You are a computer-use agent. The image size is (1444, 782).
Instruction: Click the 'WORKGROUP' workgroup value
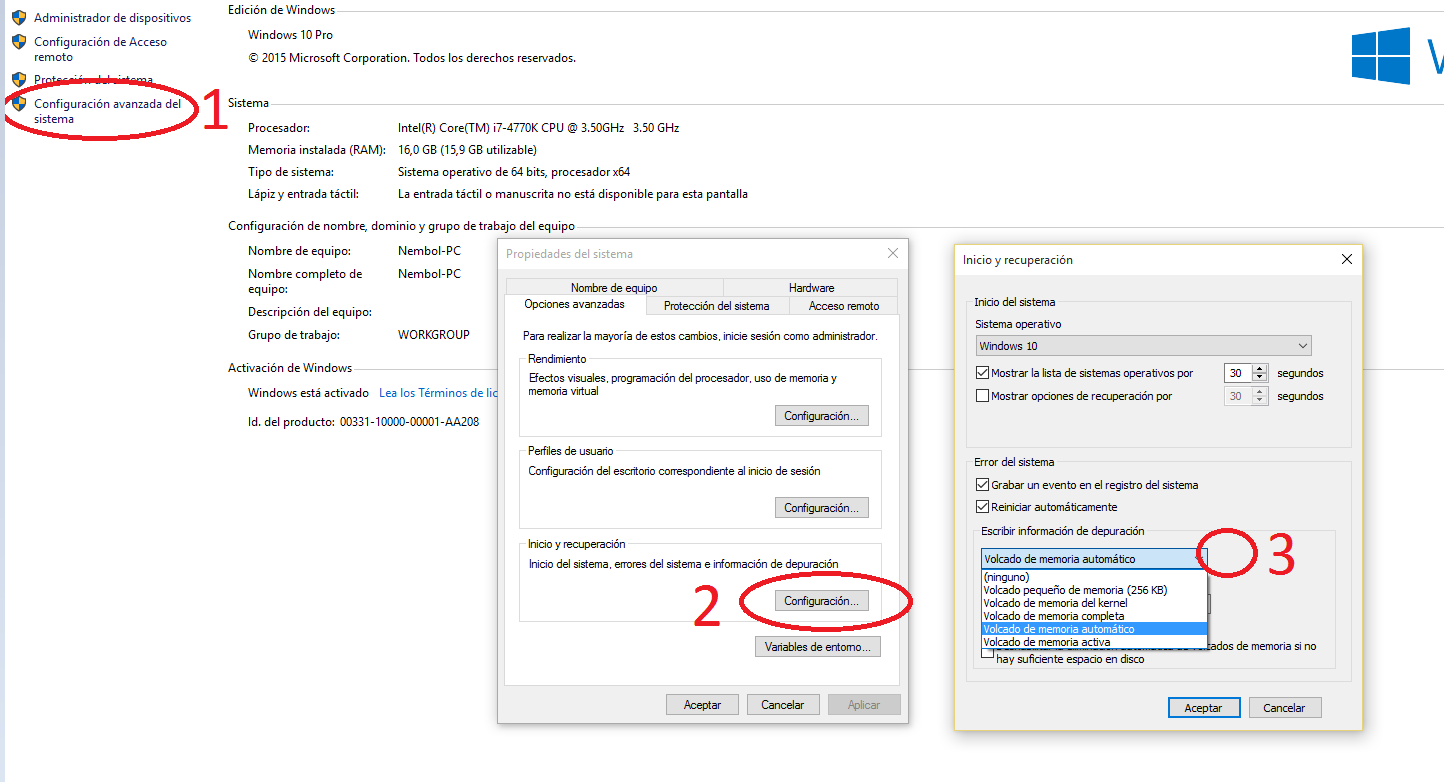[x=433, y=335]
